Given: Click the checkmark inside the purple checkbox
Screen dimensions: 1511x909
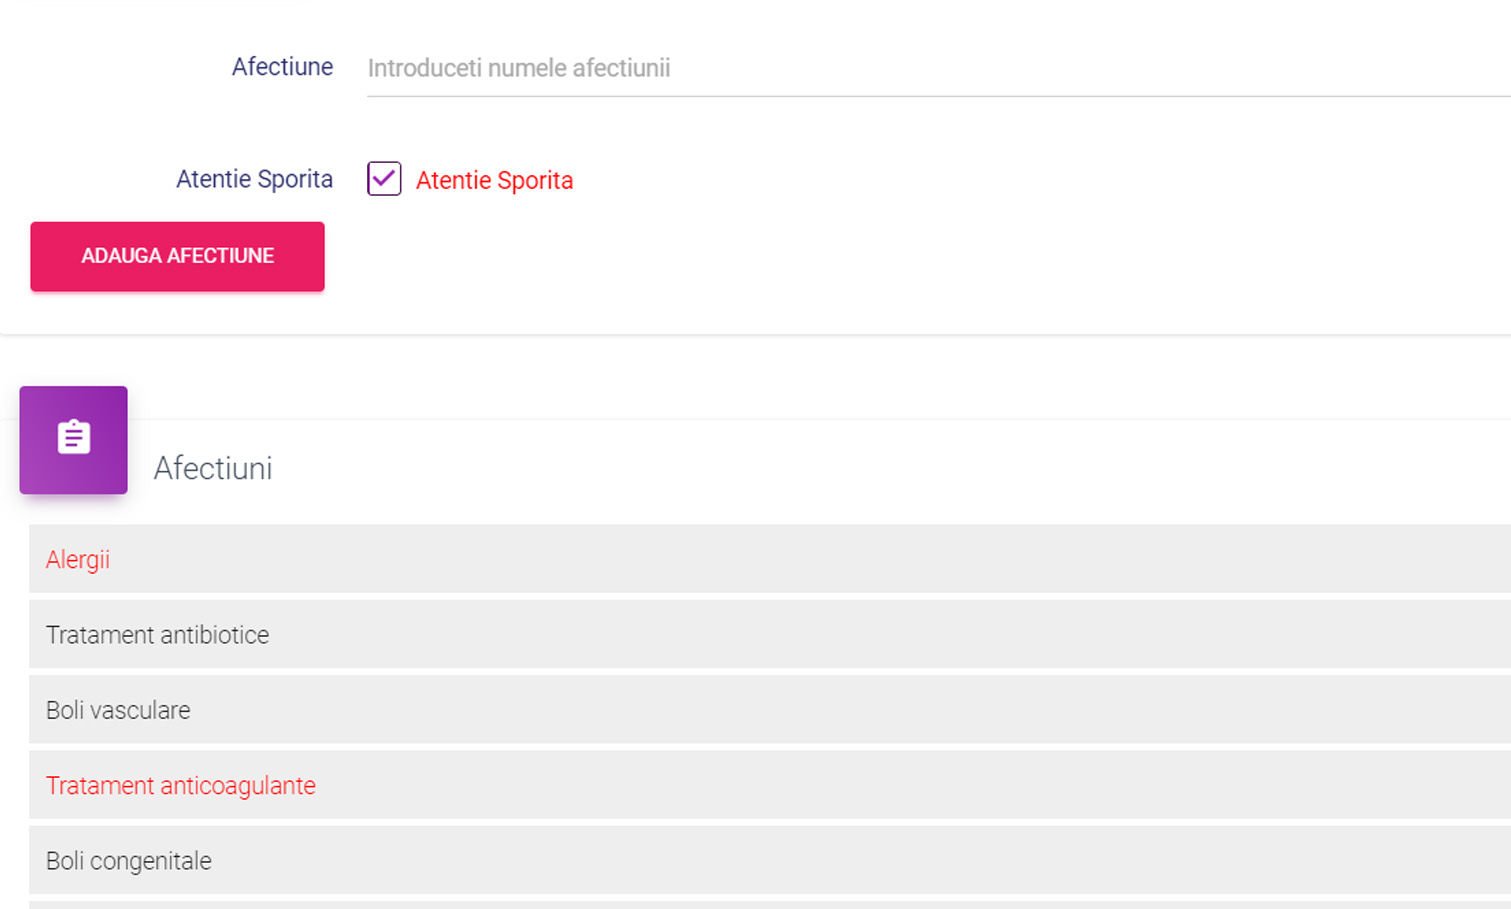Looking at the screenshot, I should coord(384,178).
